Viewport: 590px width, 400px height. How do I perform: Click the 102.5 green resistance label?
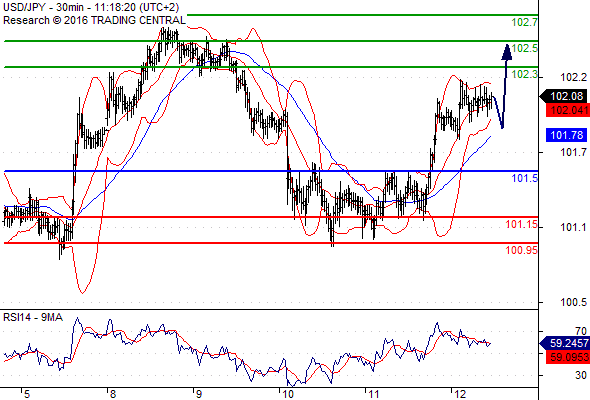pyautogui.click(x=525, y=48)
